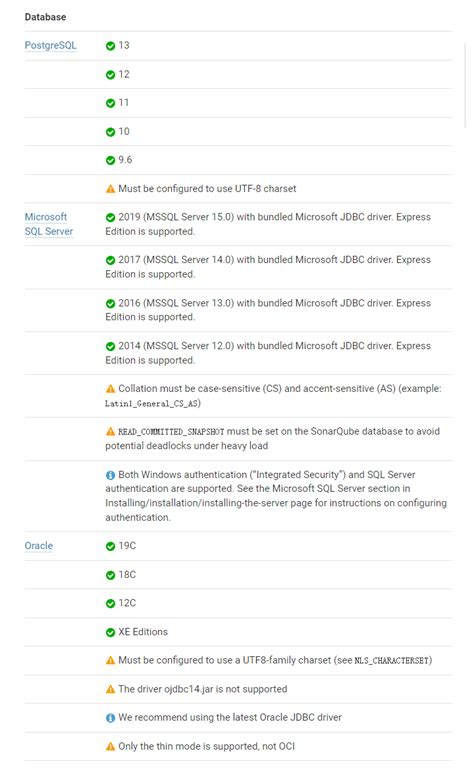Click the green check icon beside PostgreSQL 11
This screenshot has height=770, width=474.
click(x=111, y=103)
